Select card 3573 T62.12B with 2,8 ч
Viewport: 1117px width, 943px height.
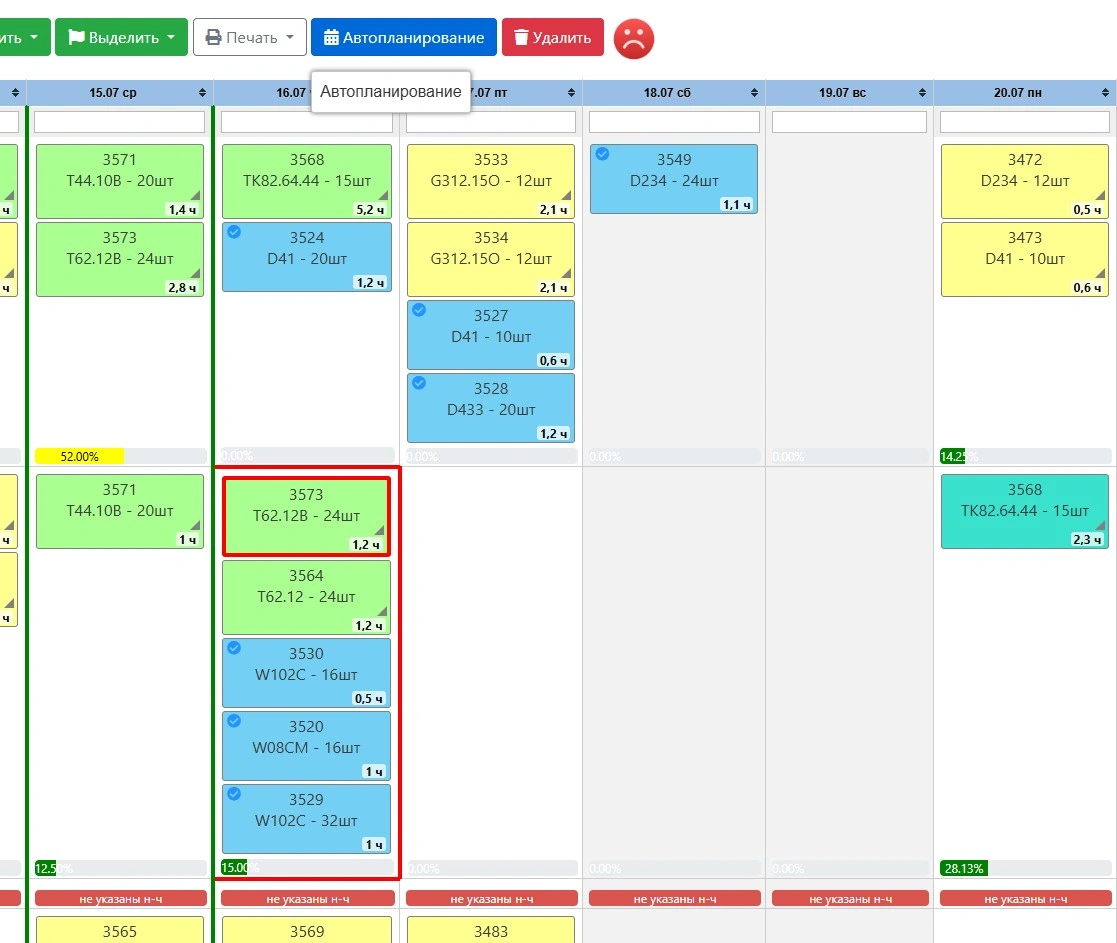tap(120, 259)
